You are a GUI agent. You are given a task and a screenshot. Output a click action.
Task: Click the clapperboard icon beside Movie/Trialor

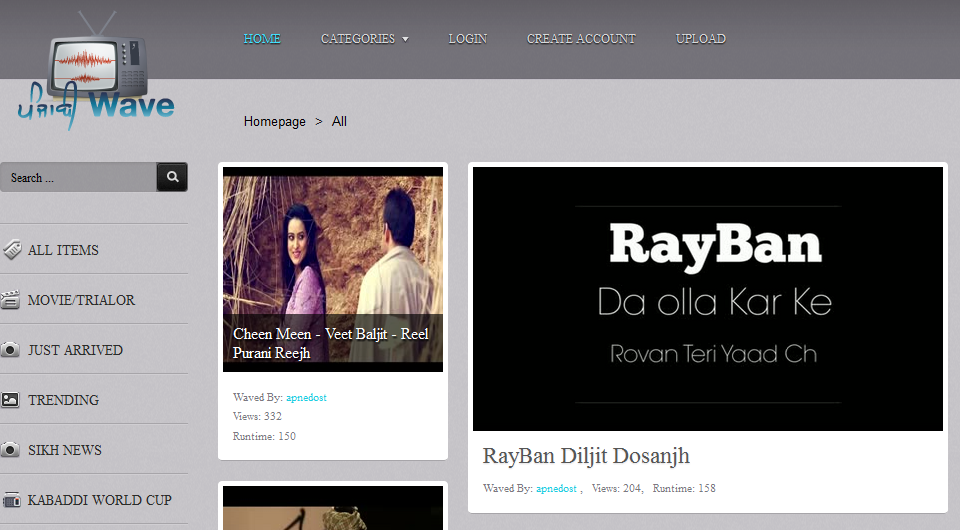coord(10,300)
